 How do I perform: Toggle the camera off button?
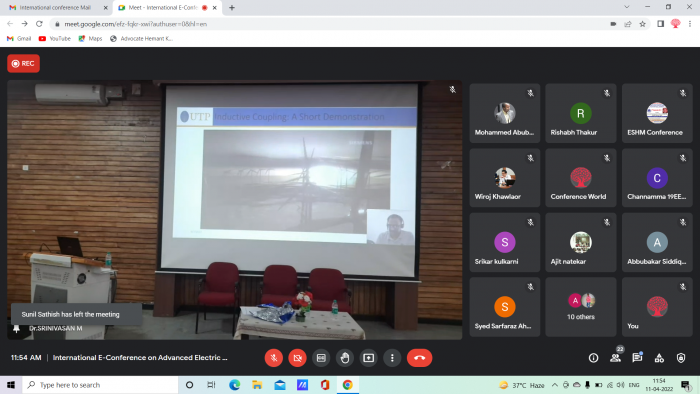tap(297, 358)
